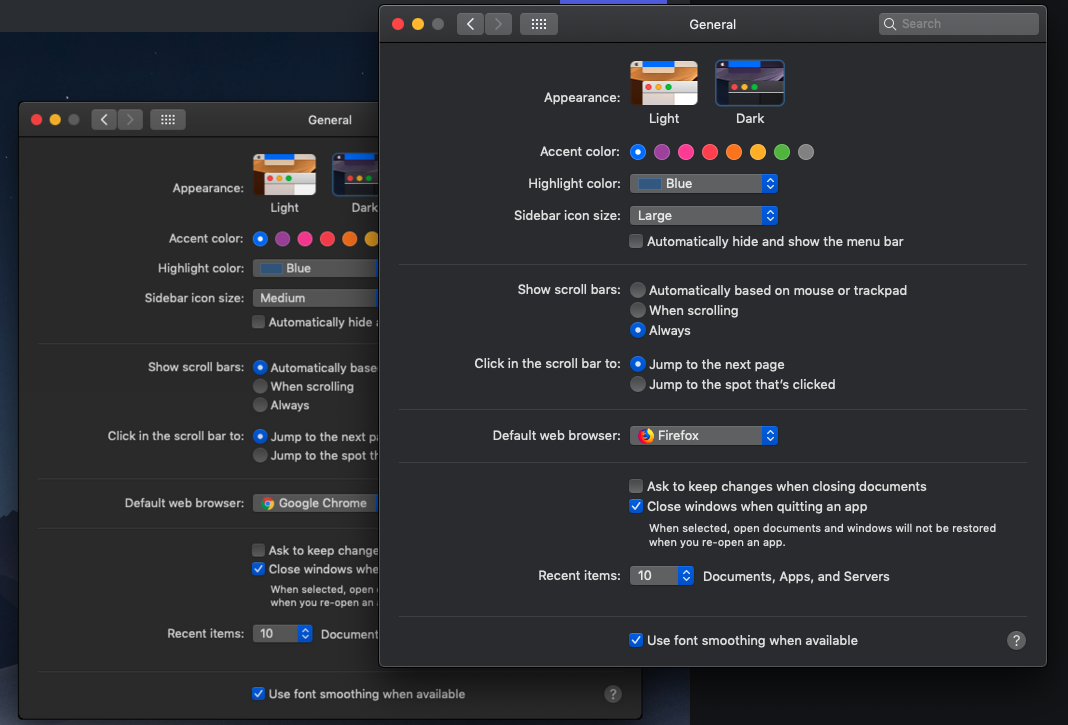
Task: Pick blue accent color in front window
Action: tap(638, 152)
